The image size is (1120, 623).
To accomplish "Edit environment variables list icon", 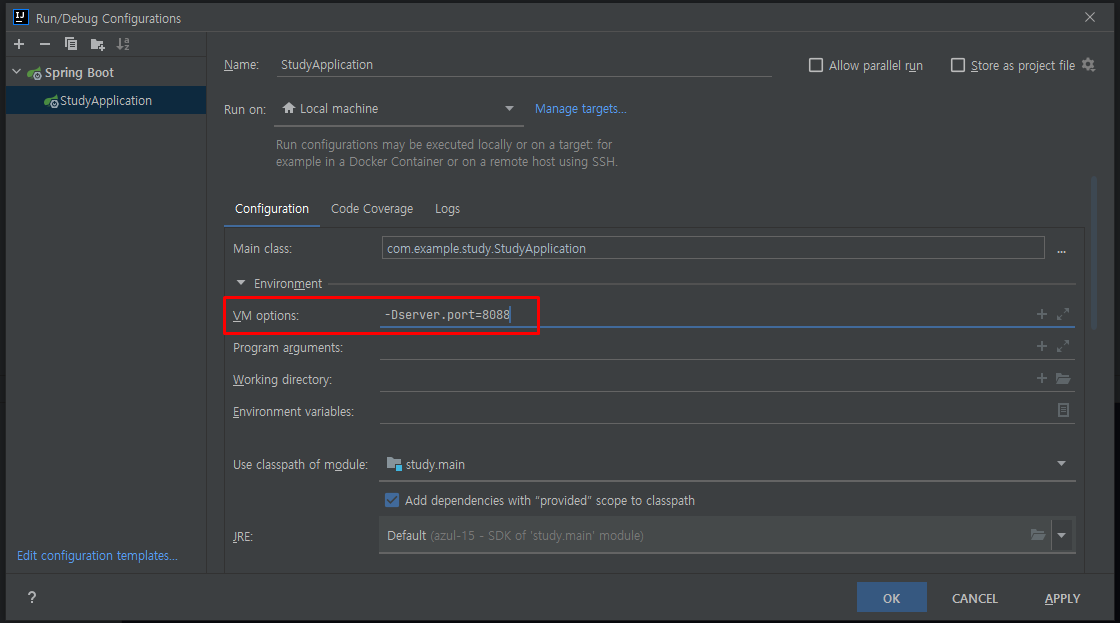I will 1063,410.
